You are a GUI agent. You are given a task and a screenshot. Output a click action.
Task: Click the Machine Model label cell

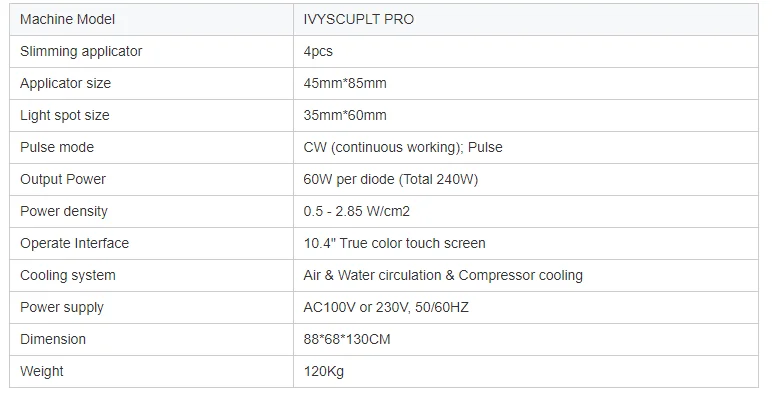click(152, 20)
